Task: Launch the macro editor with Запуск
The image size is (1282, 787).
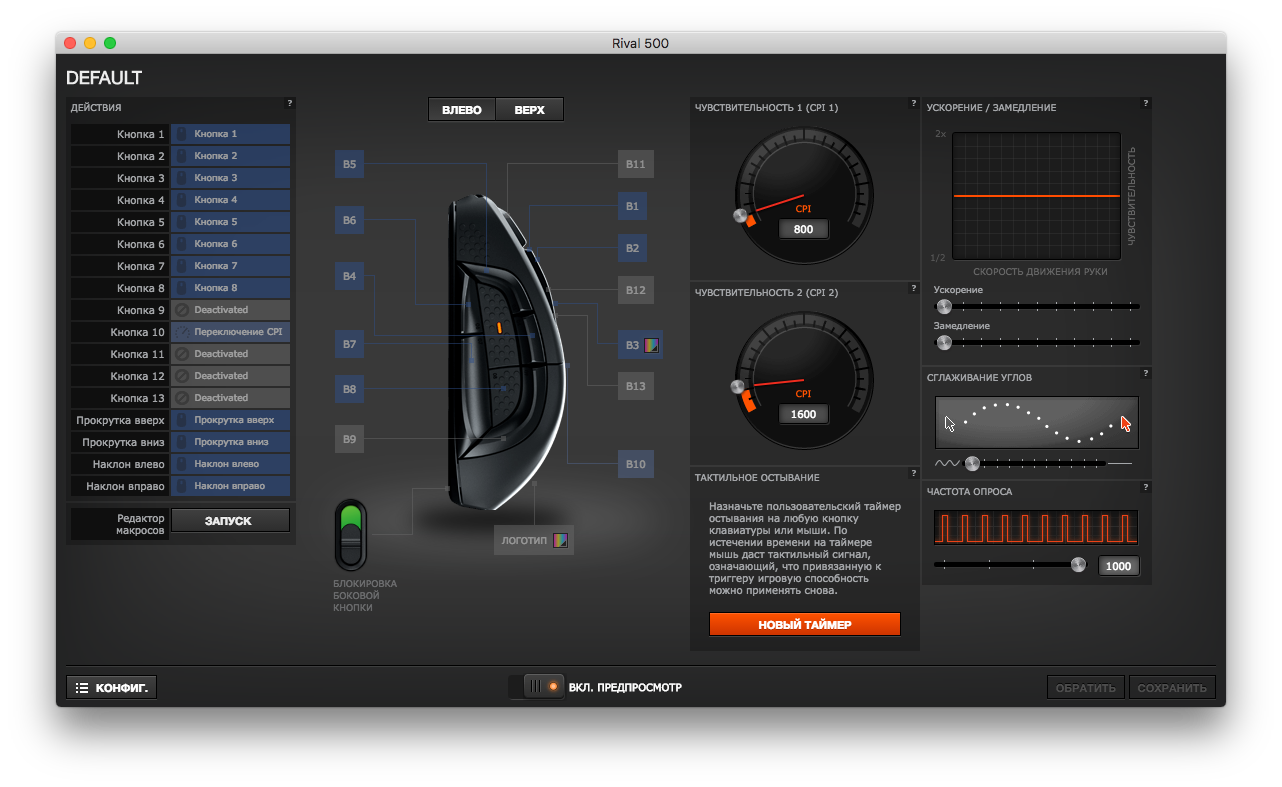Action: [x=230, y=520]
